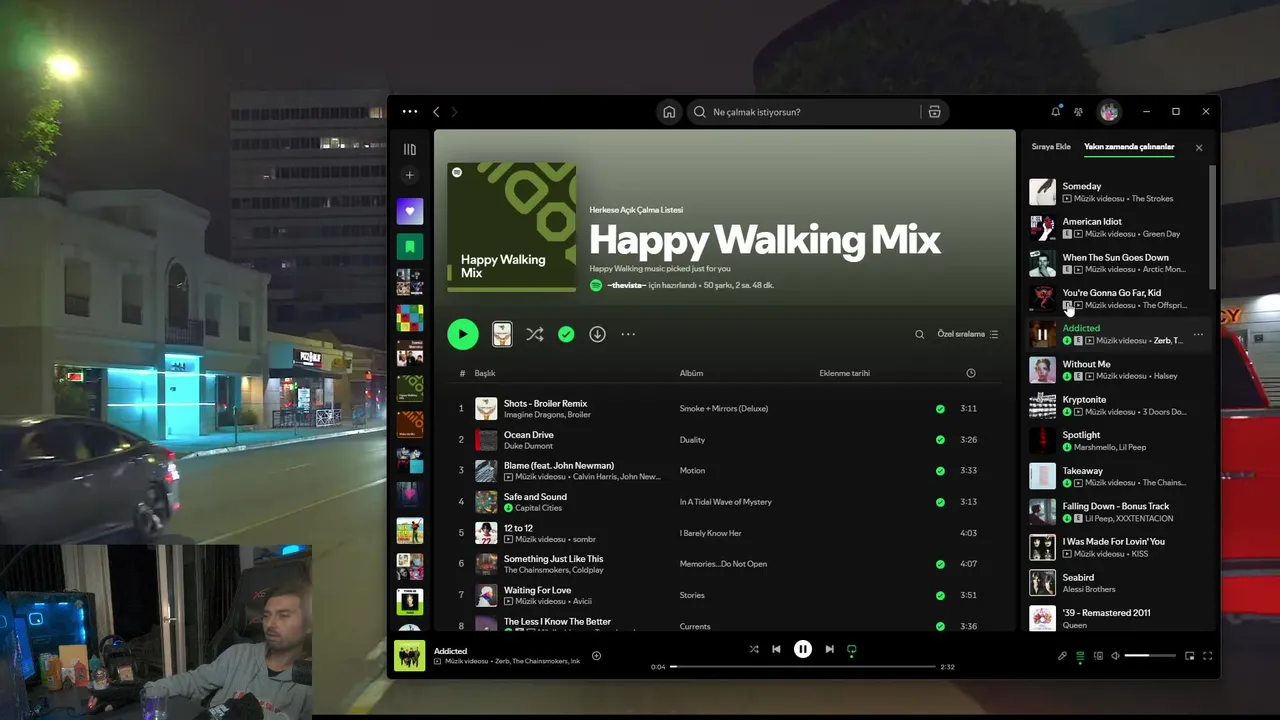Screen dimensions: 1280x720
Task: Toggle the saved checkmark for Something Just Like This
Action: pos(940,564)
